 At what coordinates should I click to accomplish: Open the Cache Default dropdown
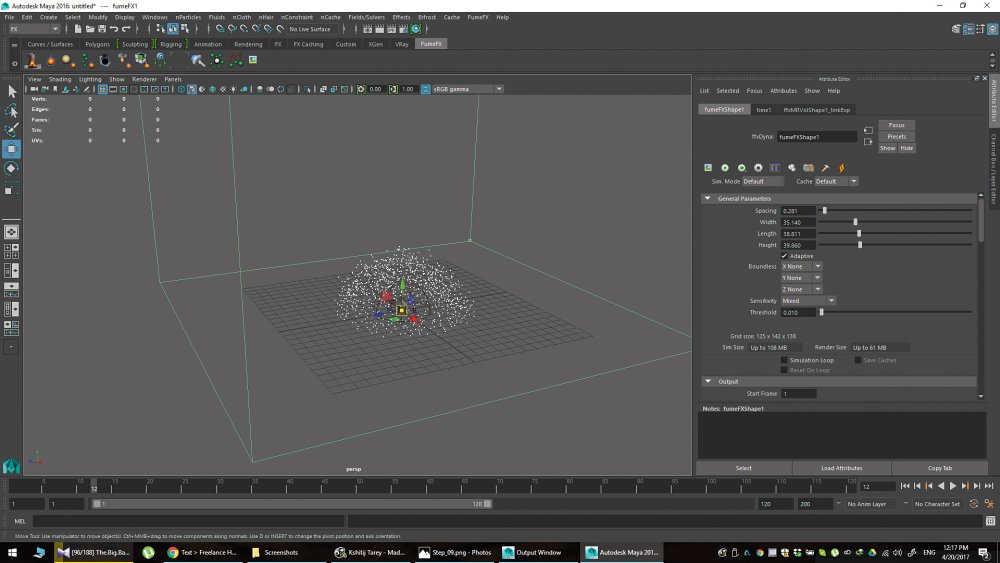coord(836,181)
